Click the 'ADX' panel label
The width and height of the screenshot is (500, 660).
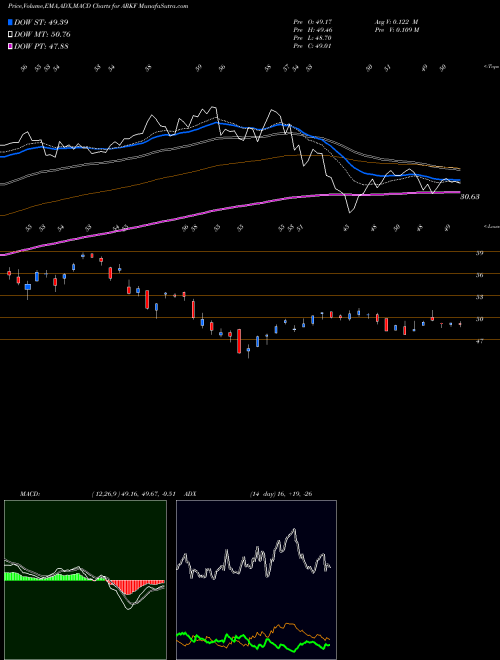190,494
